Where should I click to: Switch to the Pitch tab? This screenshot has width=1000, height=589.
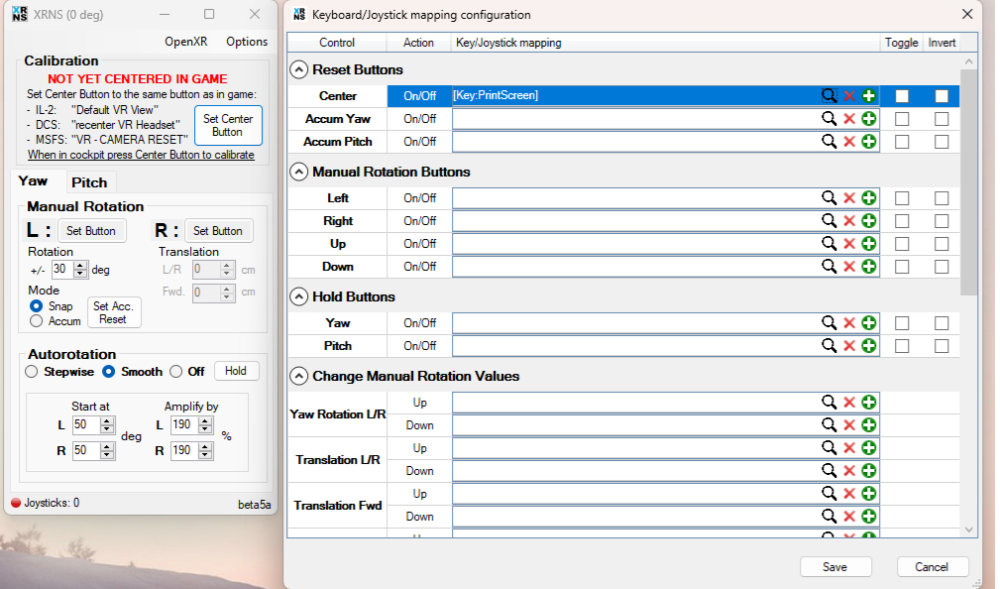[x=89, y=183]
